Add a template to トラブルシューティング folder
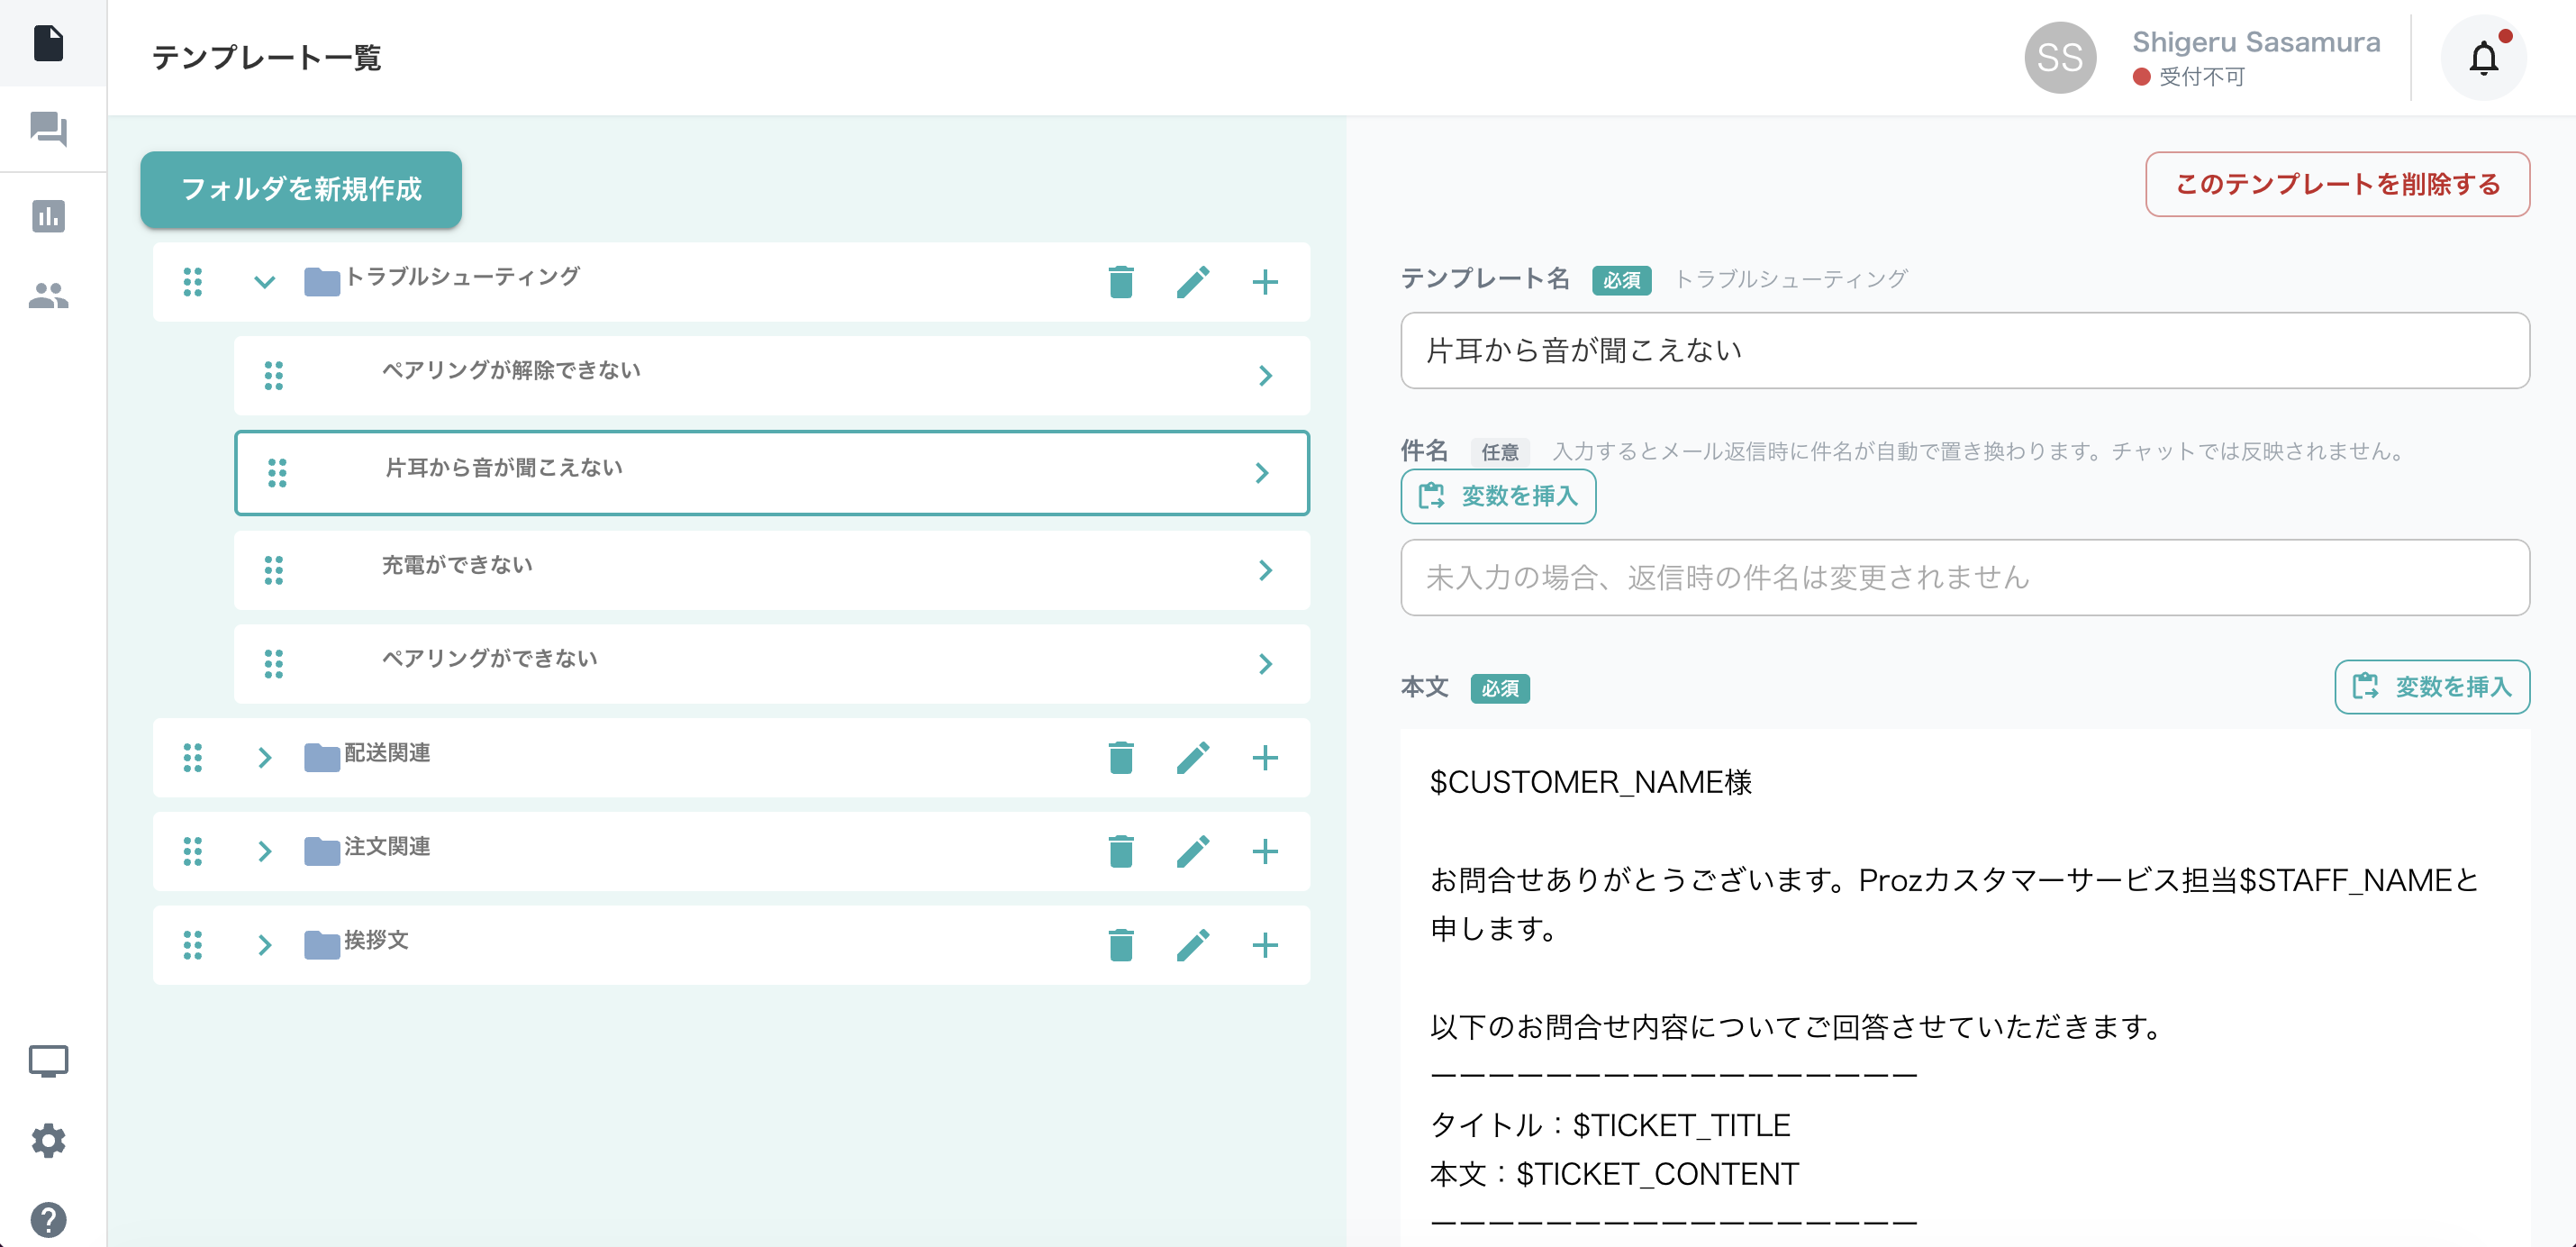 (x=1265, y=282)
